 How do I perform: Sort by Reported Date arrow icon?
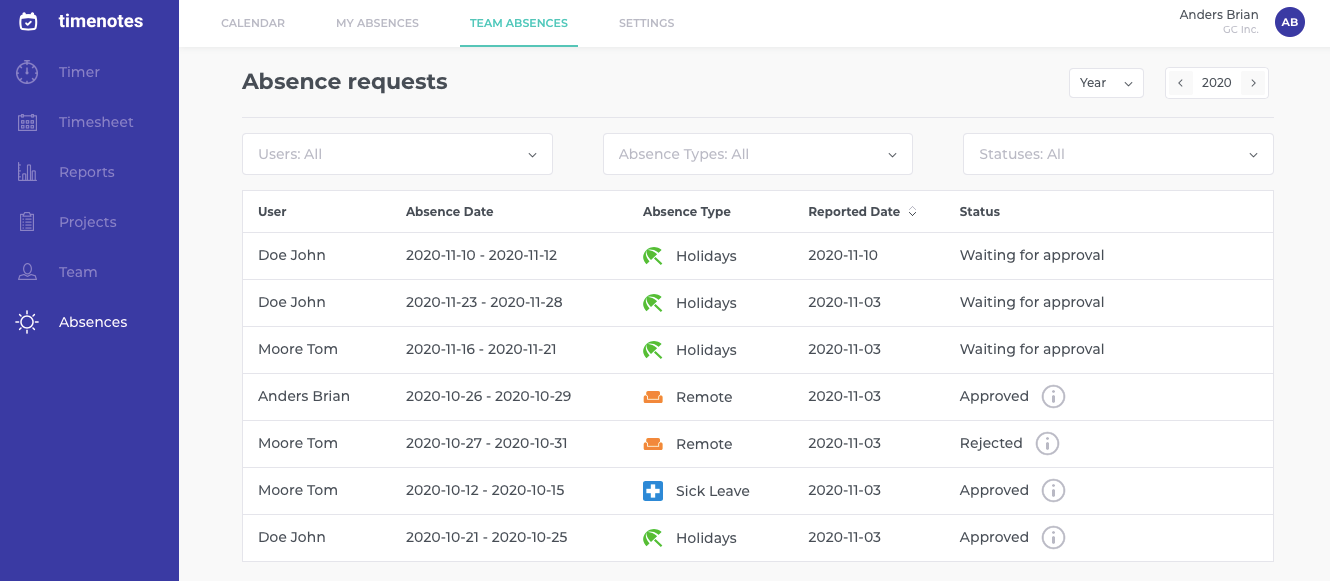click(x=912, y=212)
